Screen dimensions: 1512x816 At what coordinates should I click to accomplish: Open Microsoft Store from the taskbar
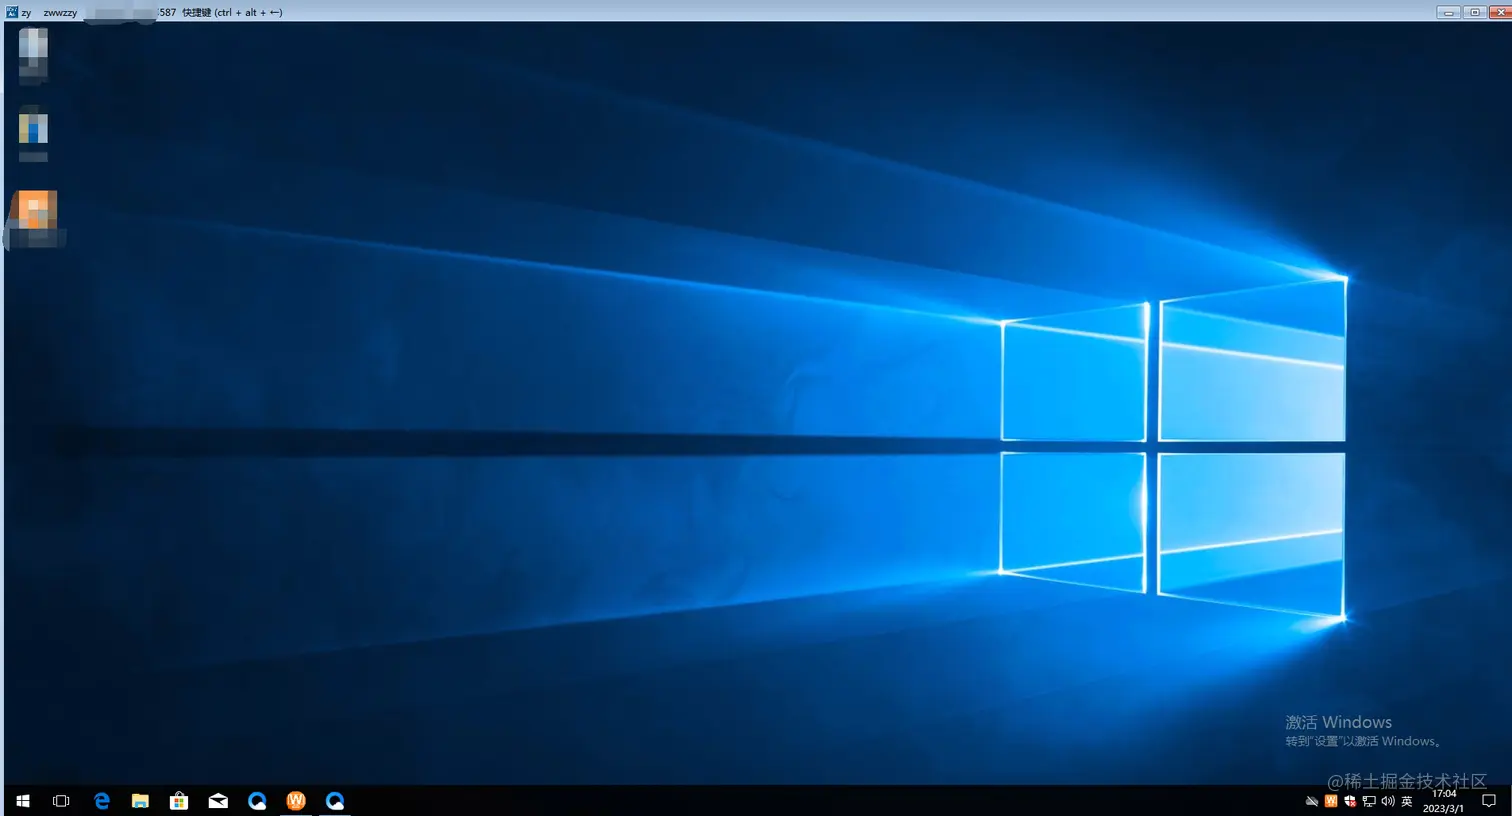179,801
